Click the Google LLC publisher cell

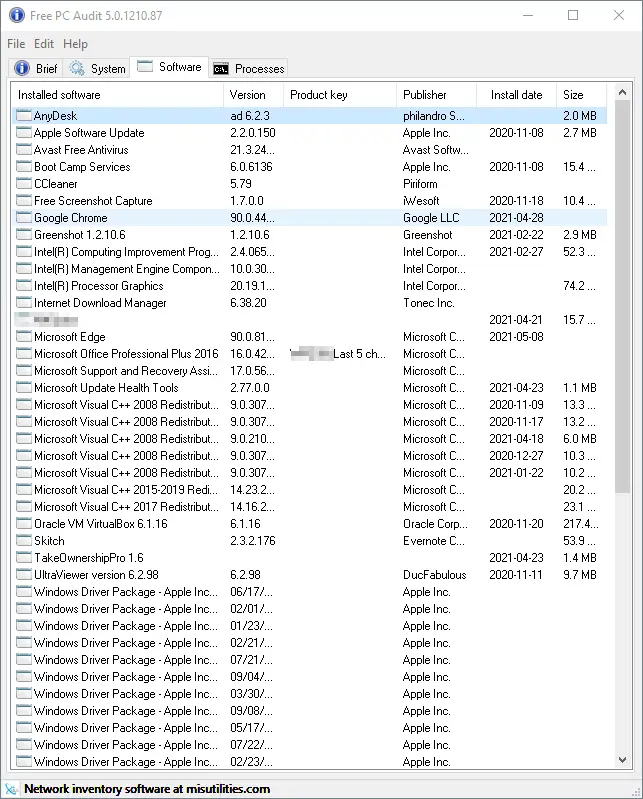pos(431,218)
